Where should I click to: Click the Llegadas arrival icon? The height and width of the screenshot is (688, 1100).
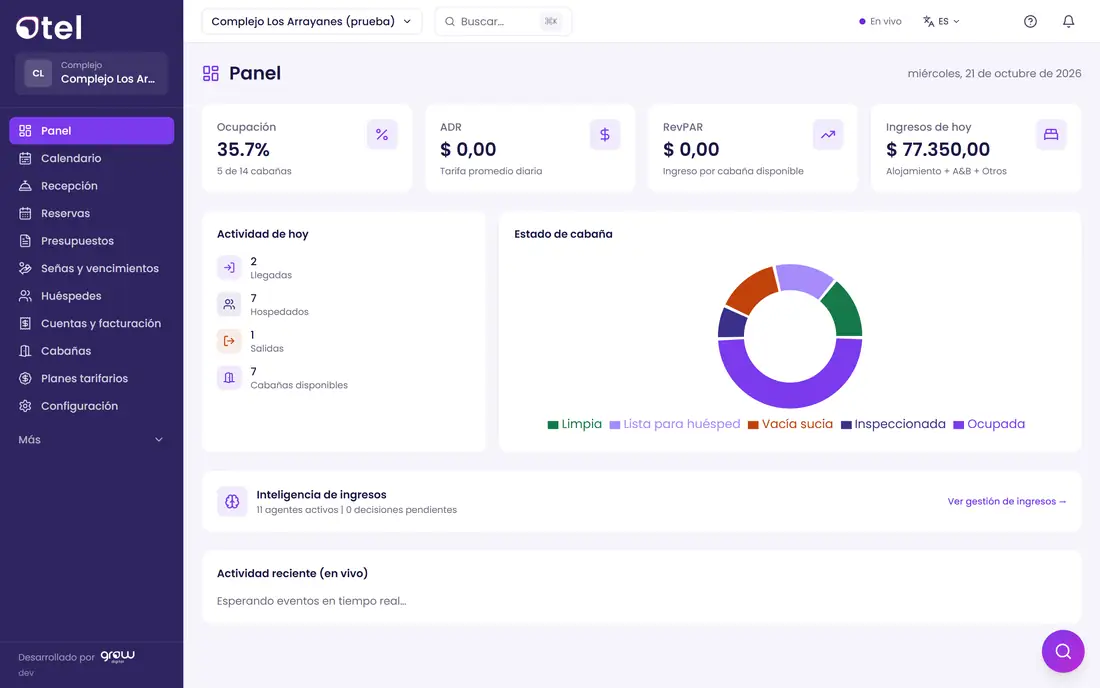pos(229,267)
